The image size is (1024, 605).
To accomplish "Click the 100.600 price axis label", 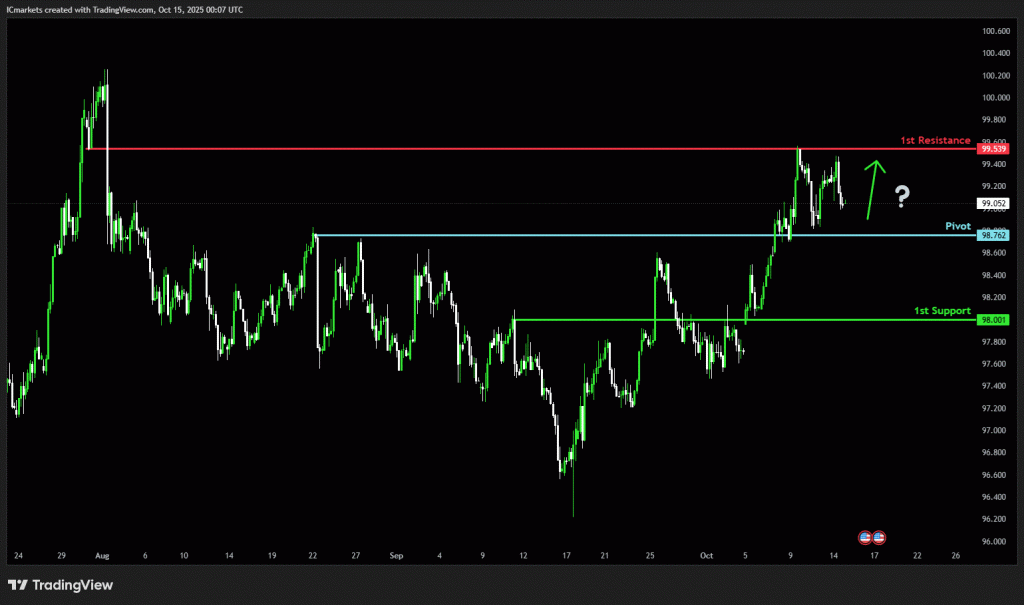I will (x=995, y=31).
